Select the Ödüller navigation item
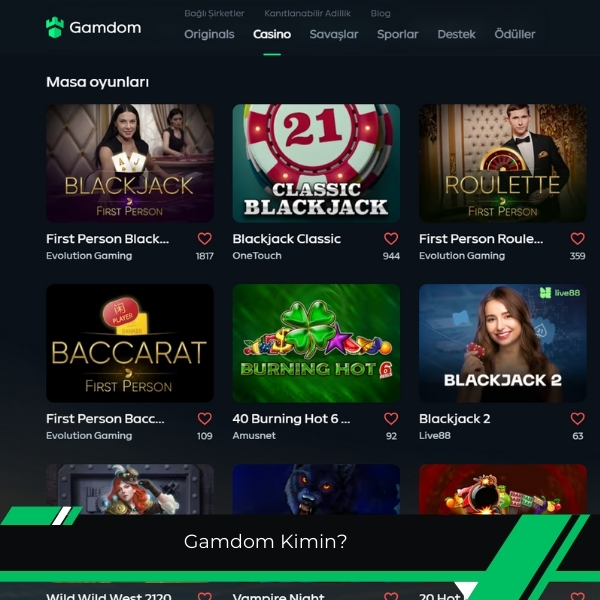The height and width of the screenshot is (600, 600). click(x=515, y=34)
